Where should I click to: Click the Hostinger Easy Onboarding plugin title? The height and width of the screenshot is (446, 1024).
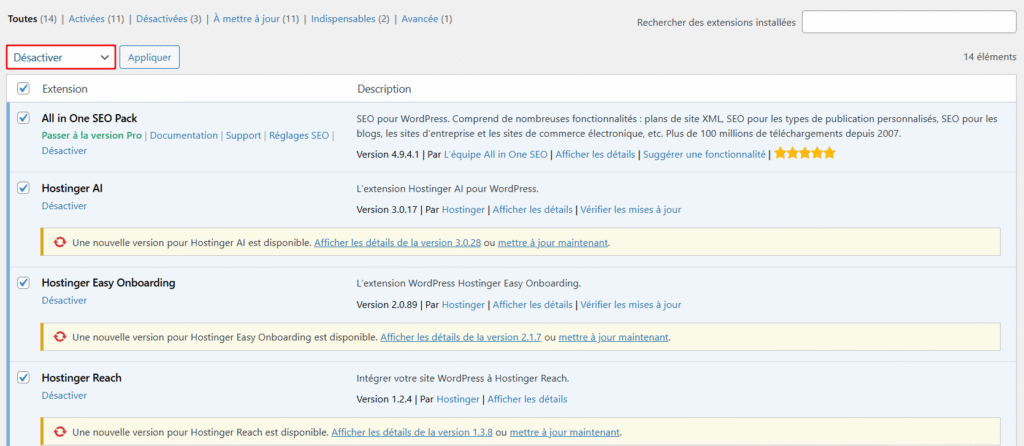[x=108, y=283]
